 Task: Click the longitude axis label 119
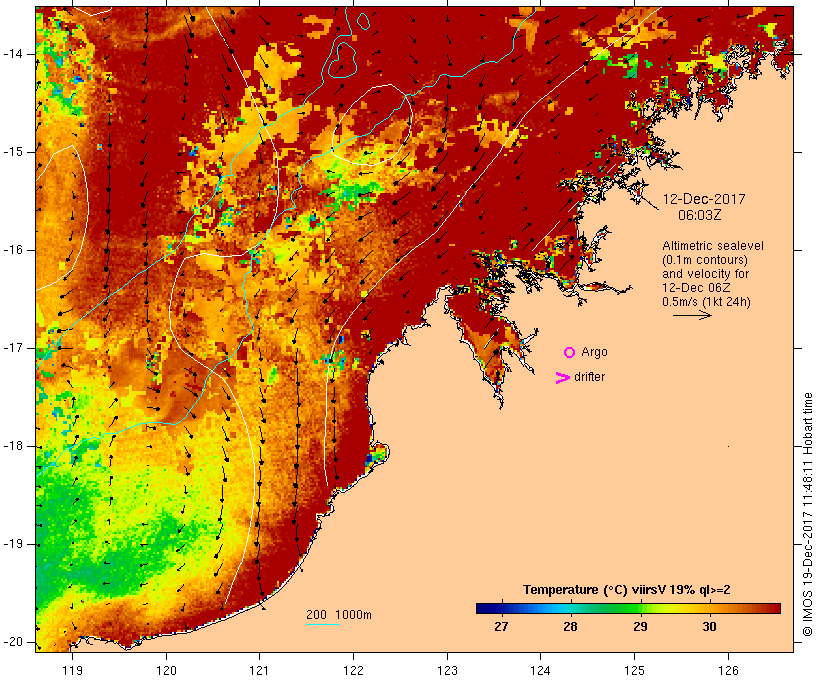point(72,670)
